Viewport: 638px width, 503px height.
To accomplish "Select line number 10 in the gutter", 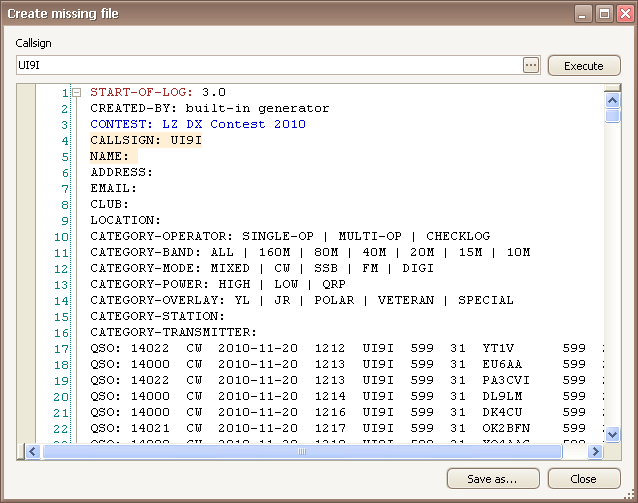I will pyautogui.click(x=61, y=236).
